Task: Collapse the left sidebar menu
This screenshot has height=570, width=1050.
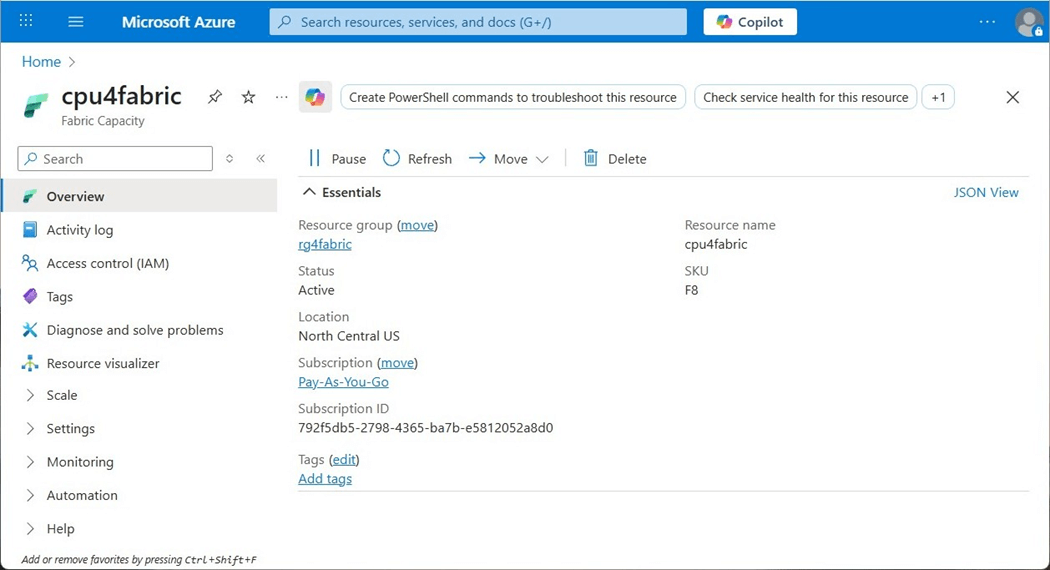Action: click(x=261, y=159)
